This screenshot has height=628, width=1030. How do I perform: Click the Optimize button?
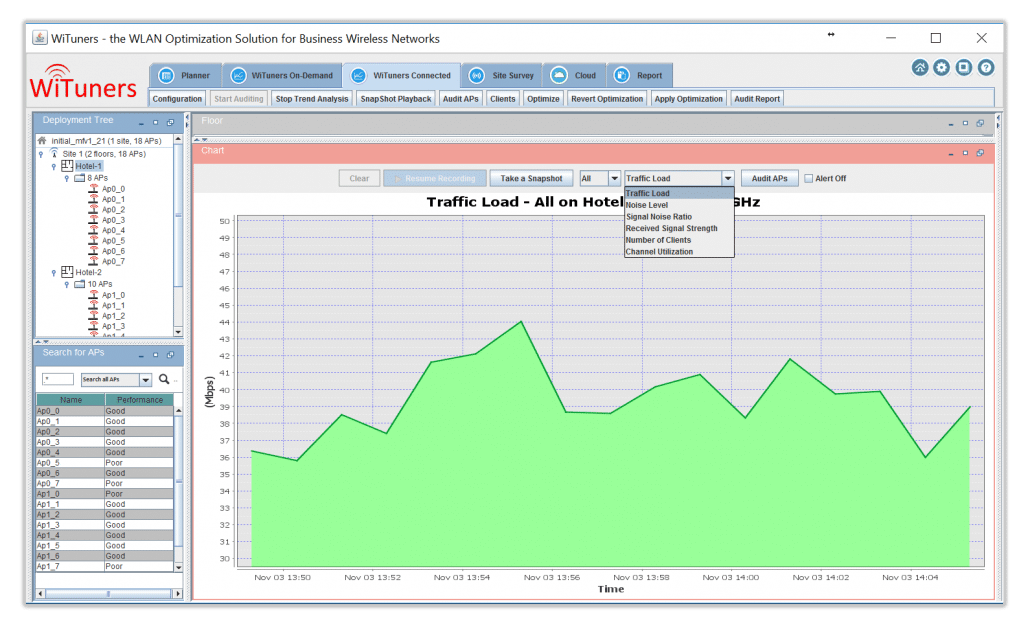tap(543, 99)
